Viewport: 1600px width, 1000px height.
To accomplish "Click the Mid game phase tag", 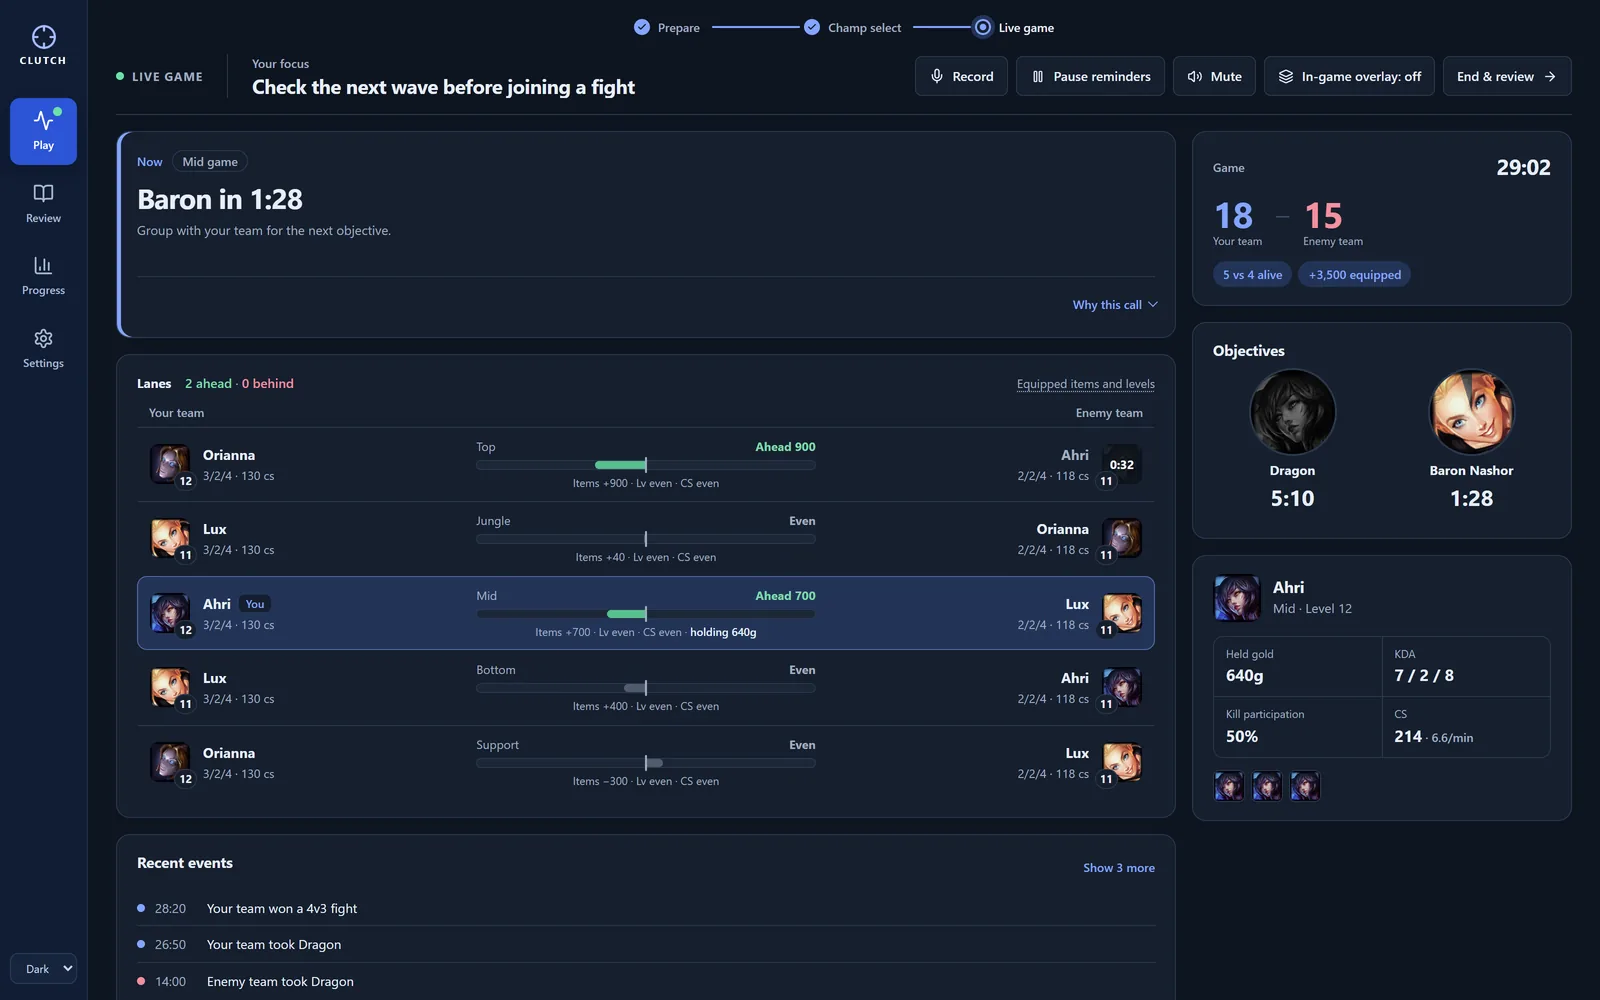I will click(210, 162).
